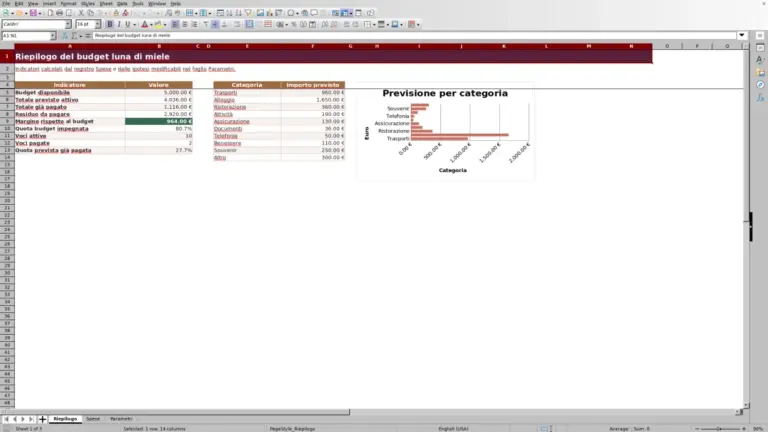The image size is (768, 432).
Task: Open the Sheet menu
Action: coord(106,3)
